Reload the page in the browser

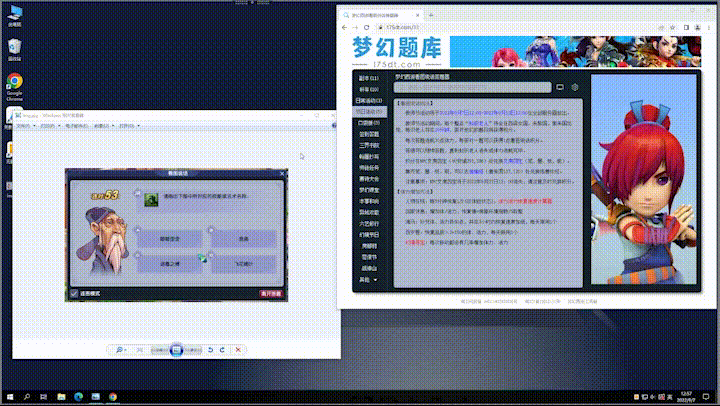click(366, 28)
